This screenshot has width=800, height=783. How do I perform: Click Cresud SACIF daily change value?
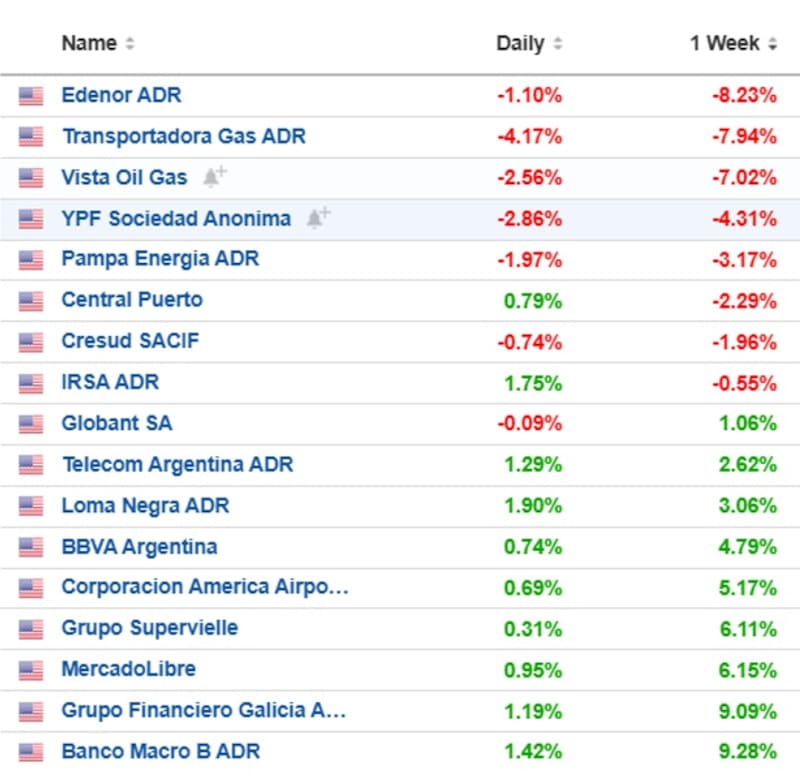point(530,341)
